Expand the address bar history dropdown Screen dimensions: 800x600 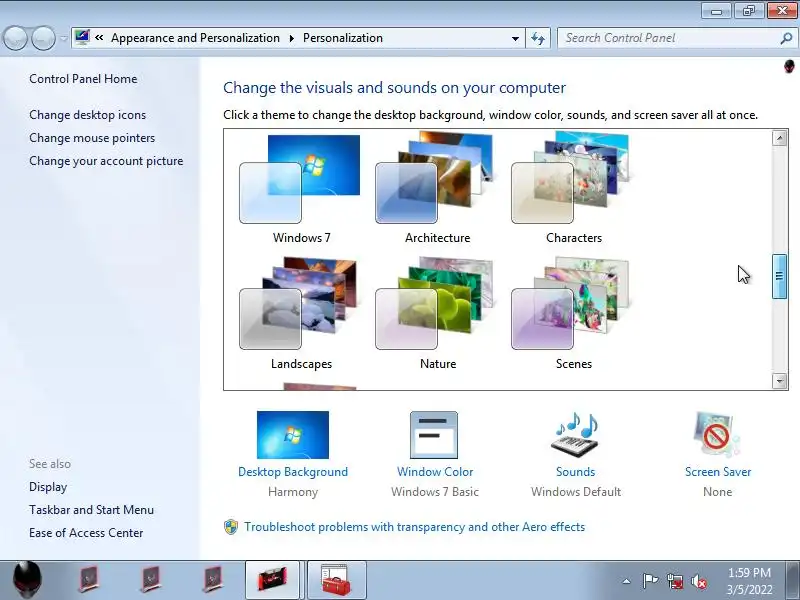(515, 38)
